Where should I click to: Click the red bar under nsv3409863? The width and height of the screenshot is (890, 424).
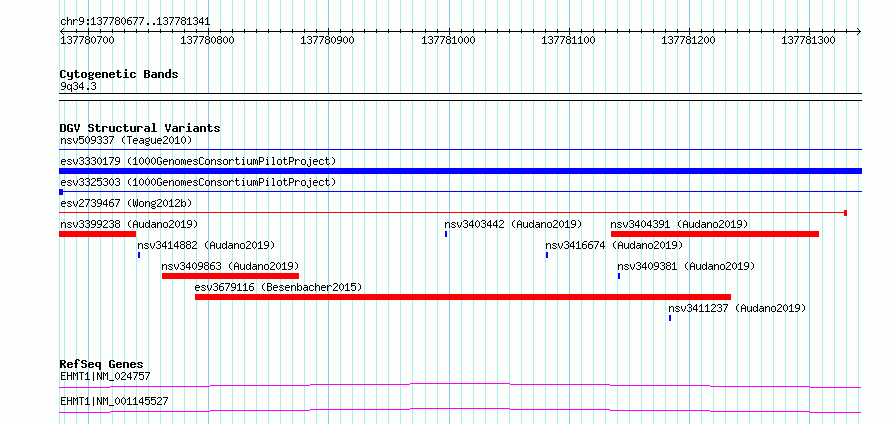tap(230, 276)
